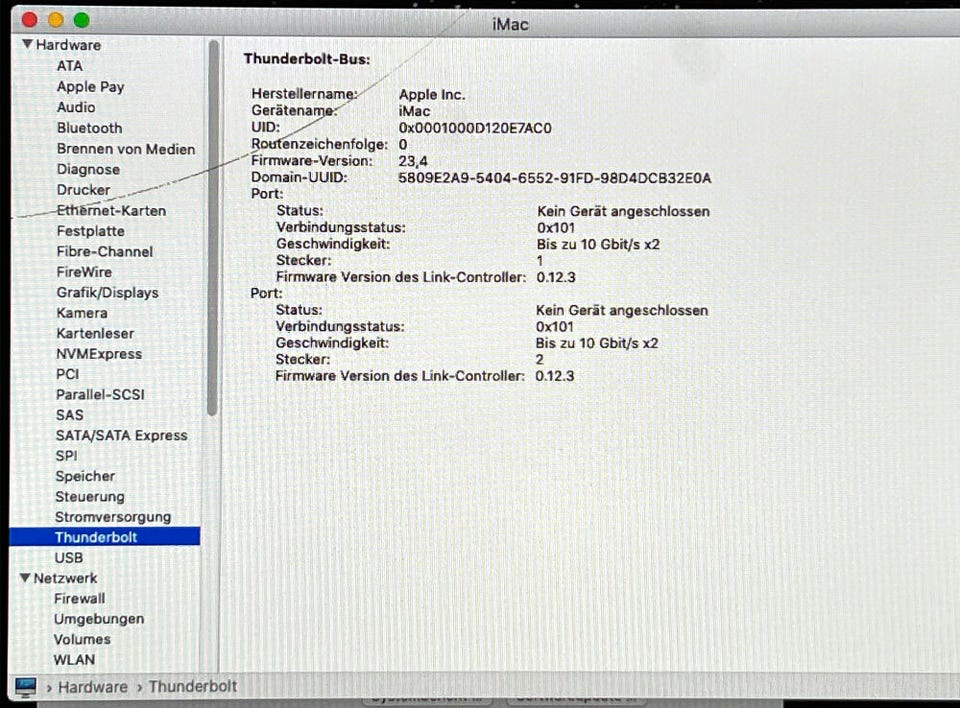960x708 pixels.
Task: Click Thunderbolt in the path bar
Action: click(192, 687)
